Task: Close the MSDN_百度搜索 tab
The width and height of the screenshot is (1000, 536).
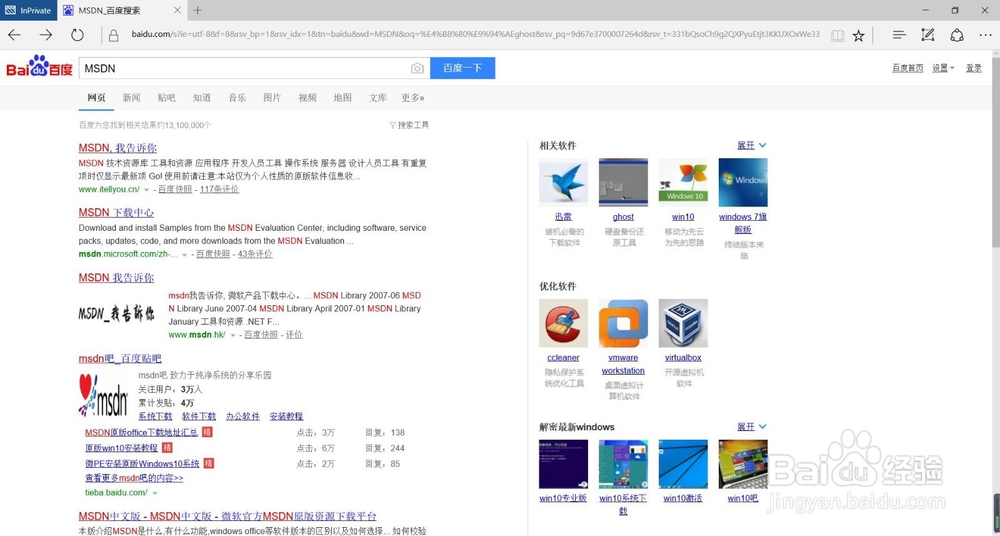Action: click(x=177, y=10)
